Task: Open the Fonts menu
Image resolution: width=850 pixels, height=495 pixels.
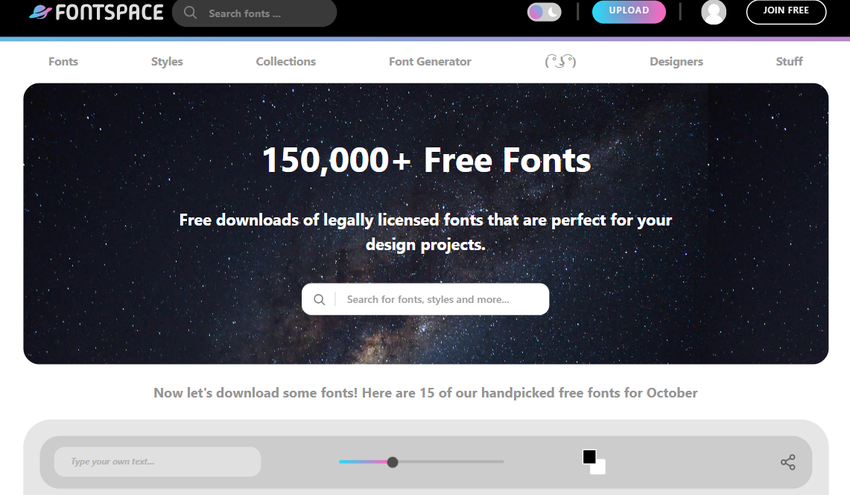Action: 63,61
